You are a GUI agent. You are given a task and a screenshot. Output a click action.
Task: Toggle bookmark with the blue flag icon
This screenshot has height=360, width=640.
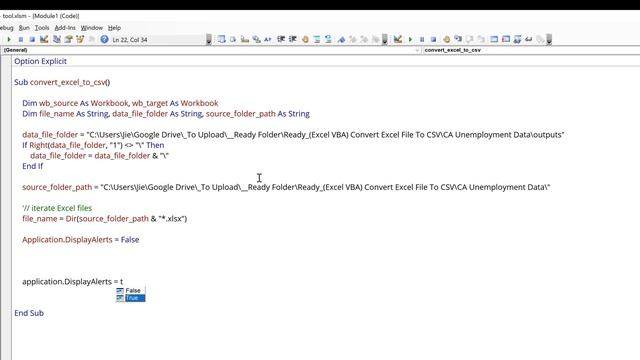click(341, 40)
